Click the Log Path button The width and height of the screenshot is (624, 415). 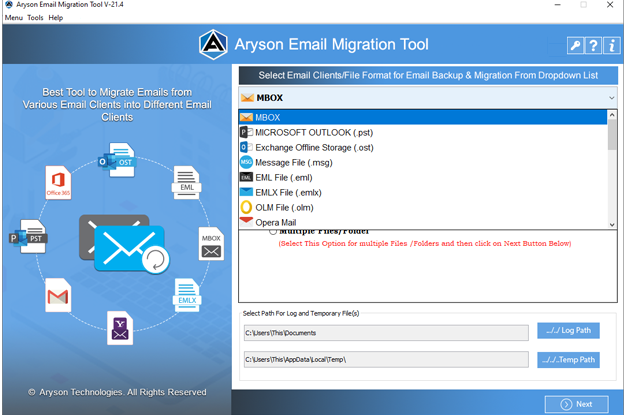click(568, 331)
